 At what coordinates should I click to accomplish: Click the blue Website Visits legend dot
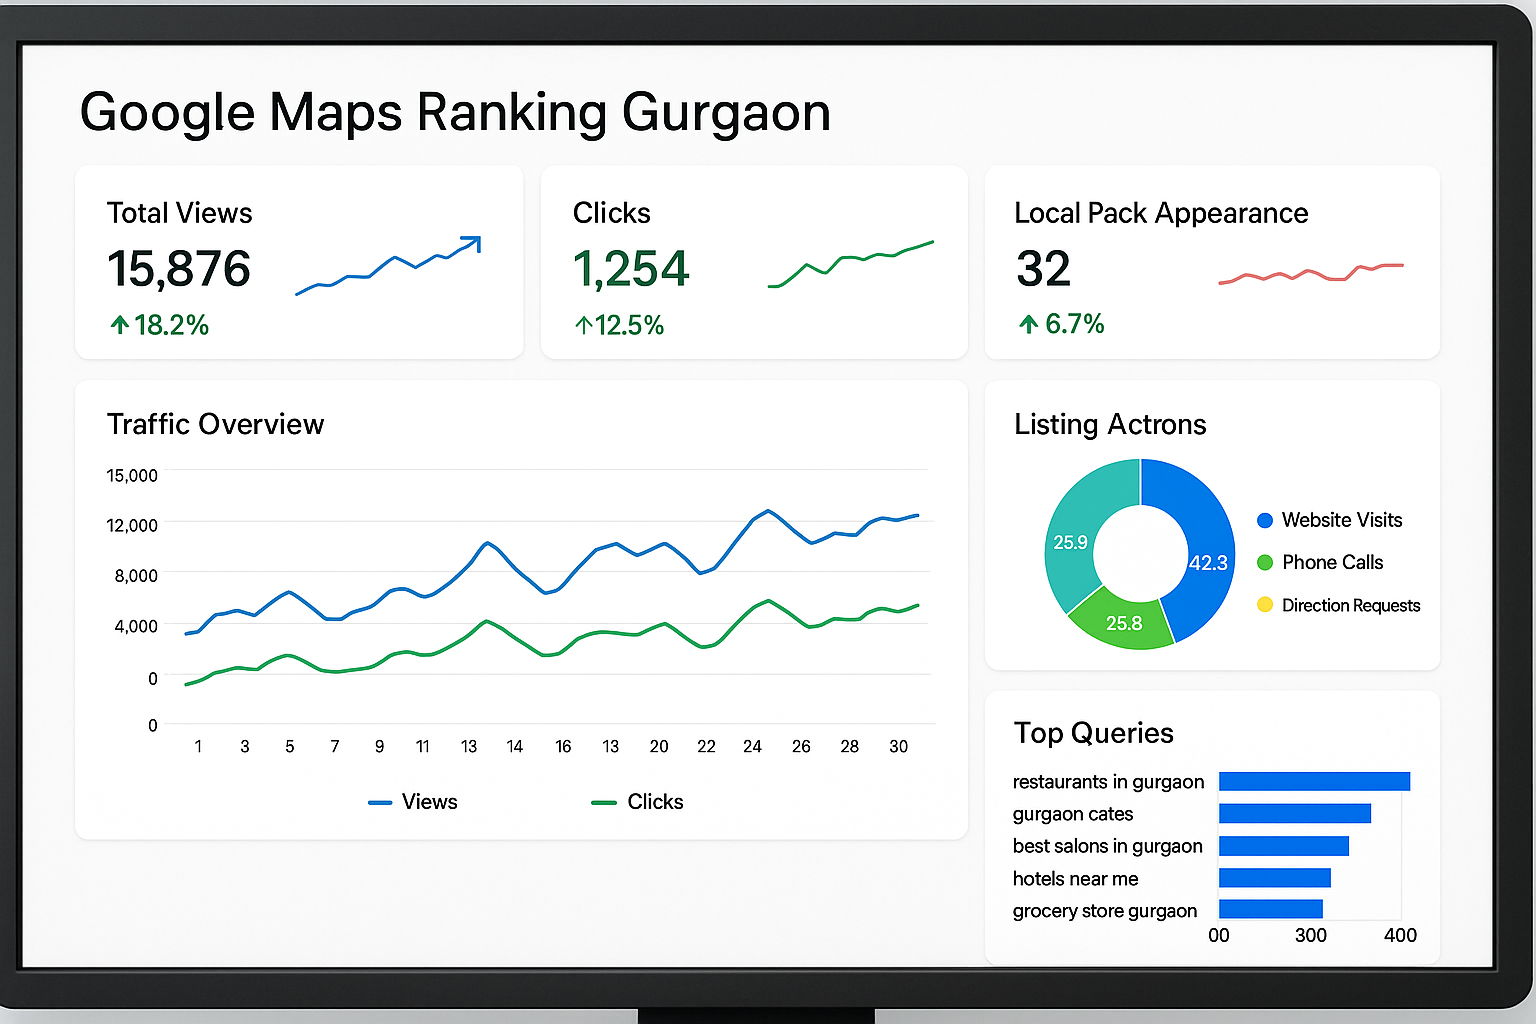[x=1265, y=520]
